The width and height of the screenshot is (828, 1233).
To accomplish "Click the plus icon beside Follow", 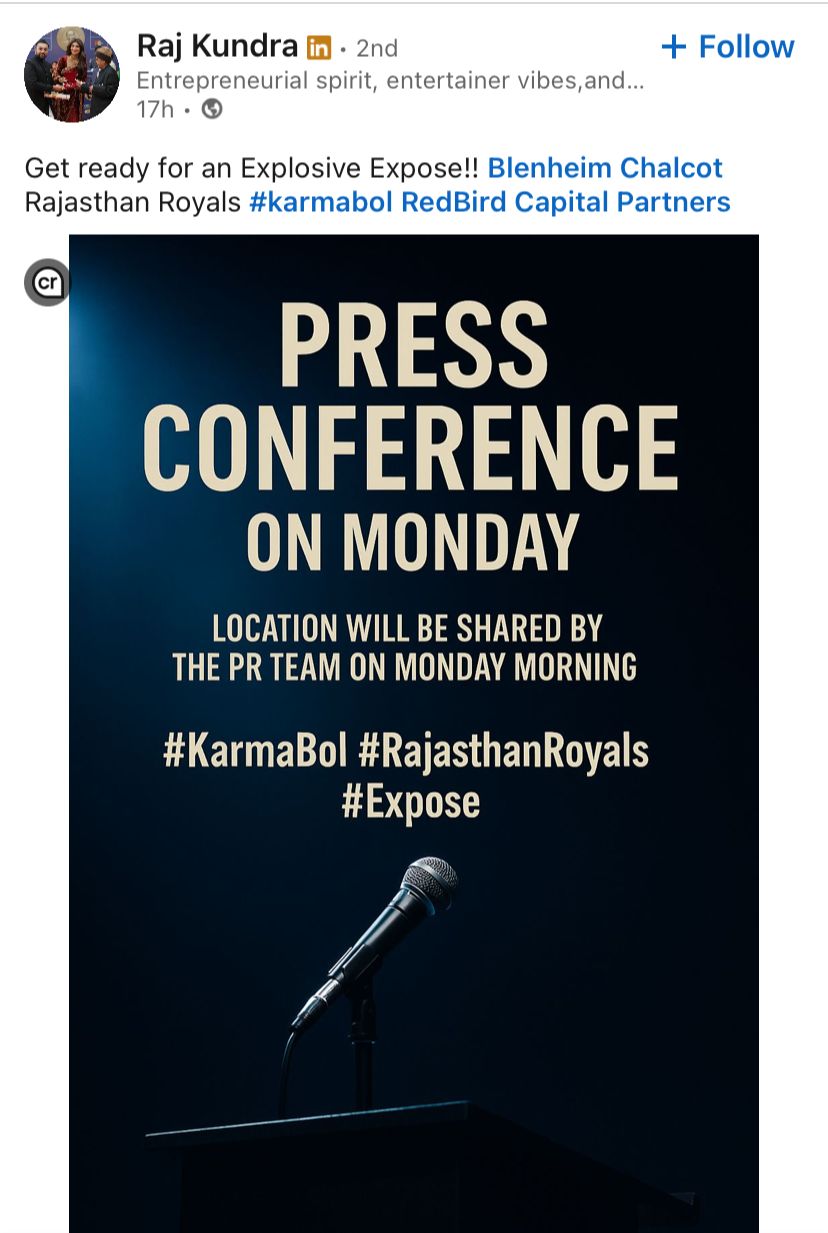I will click(674, 47).
